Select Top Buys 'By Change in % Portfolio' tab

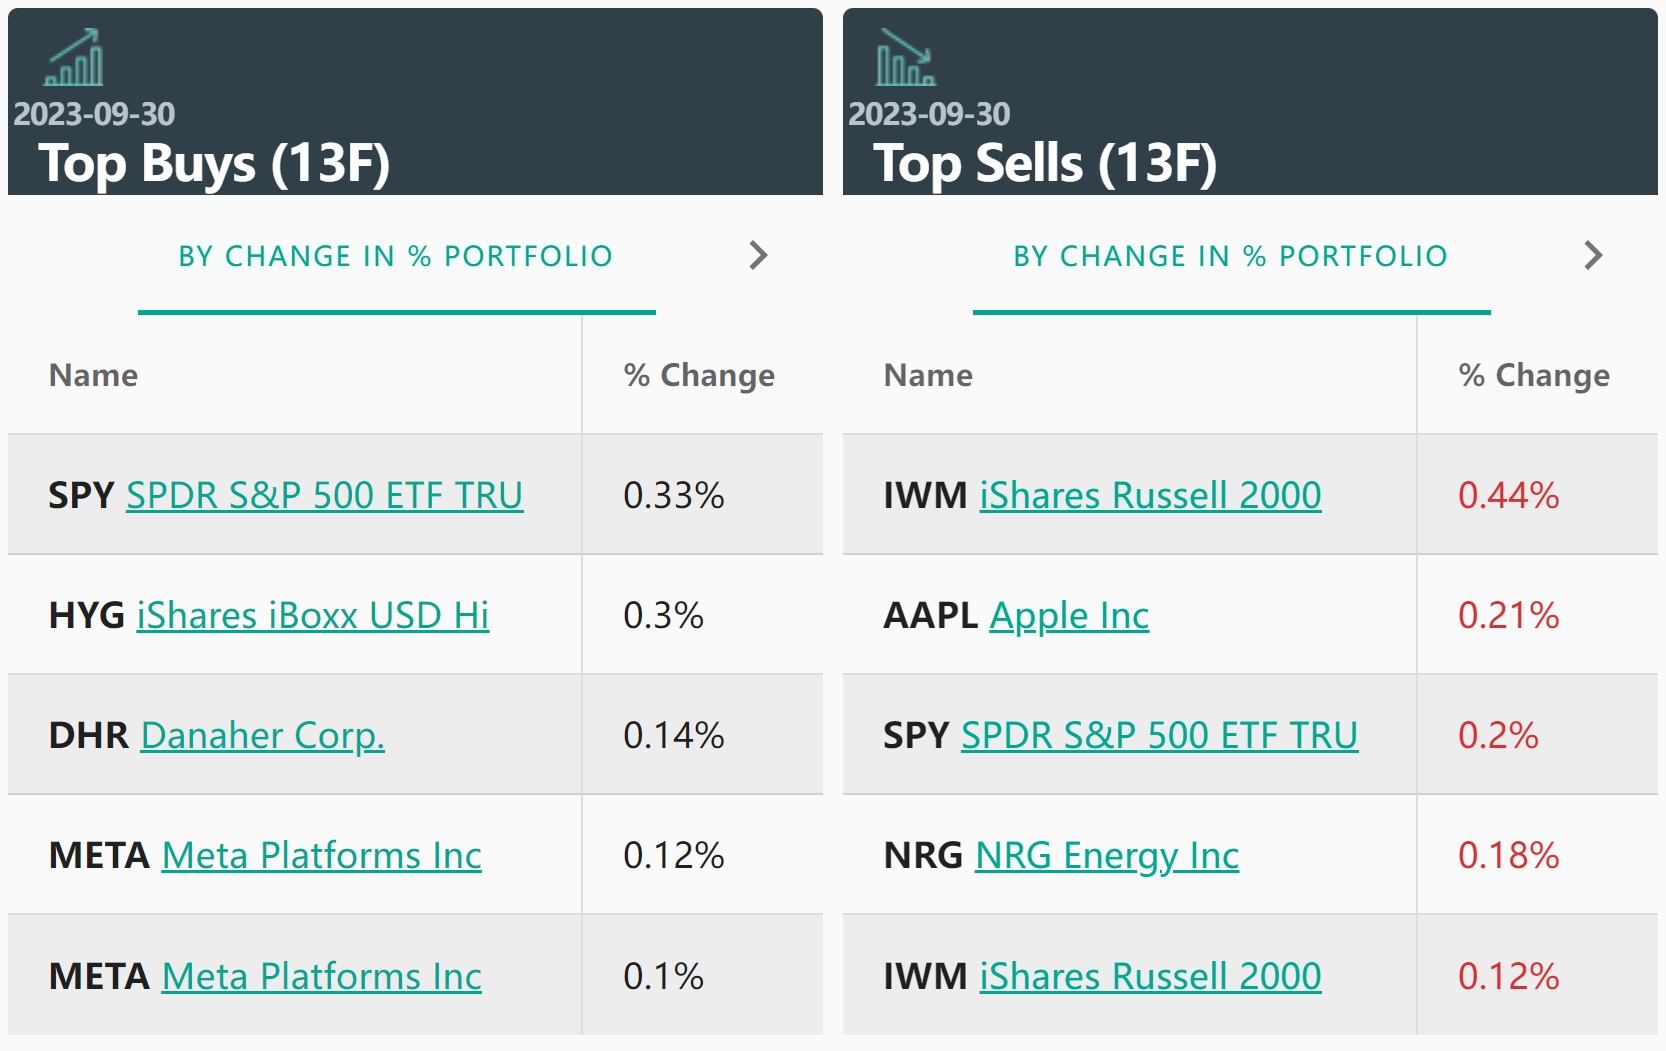[x=396, y=257]
